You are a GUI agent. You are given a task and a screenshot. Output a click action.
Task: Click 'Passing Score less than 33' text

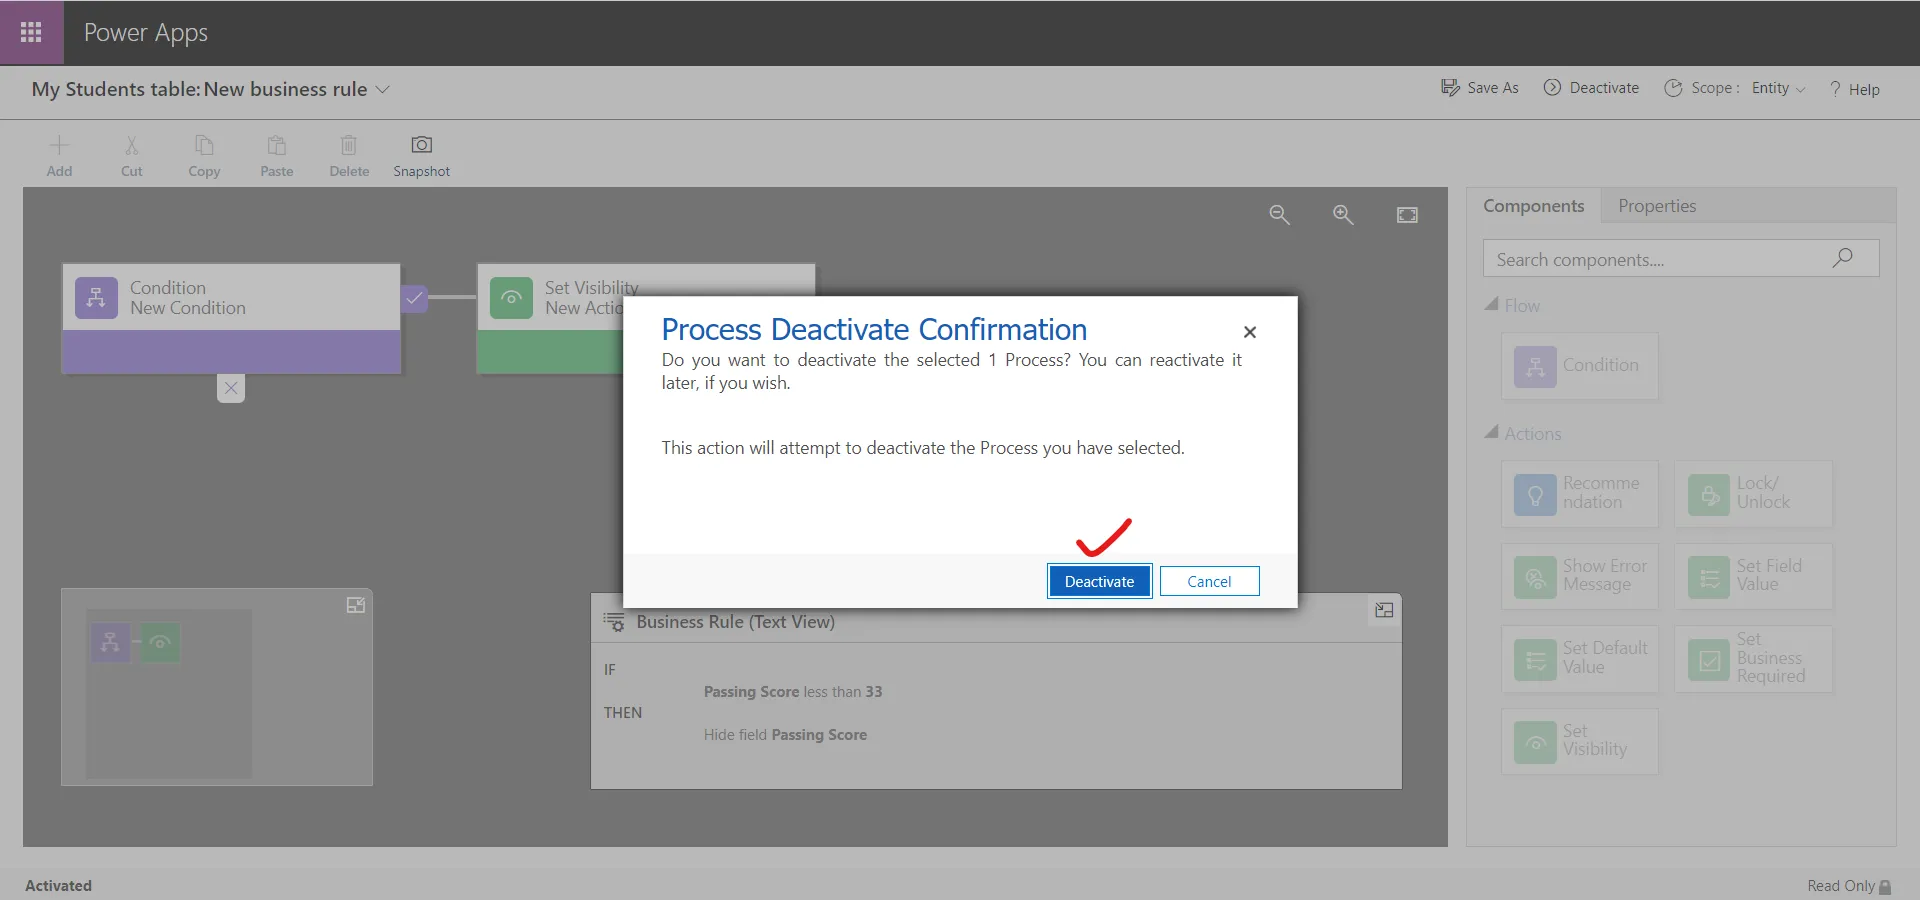point(793,691)
